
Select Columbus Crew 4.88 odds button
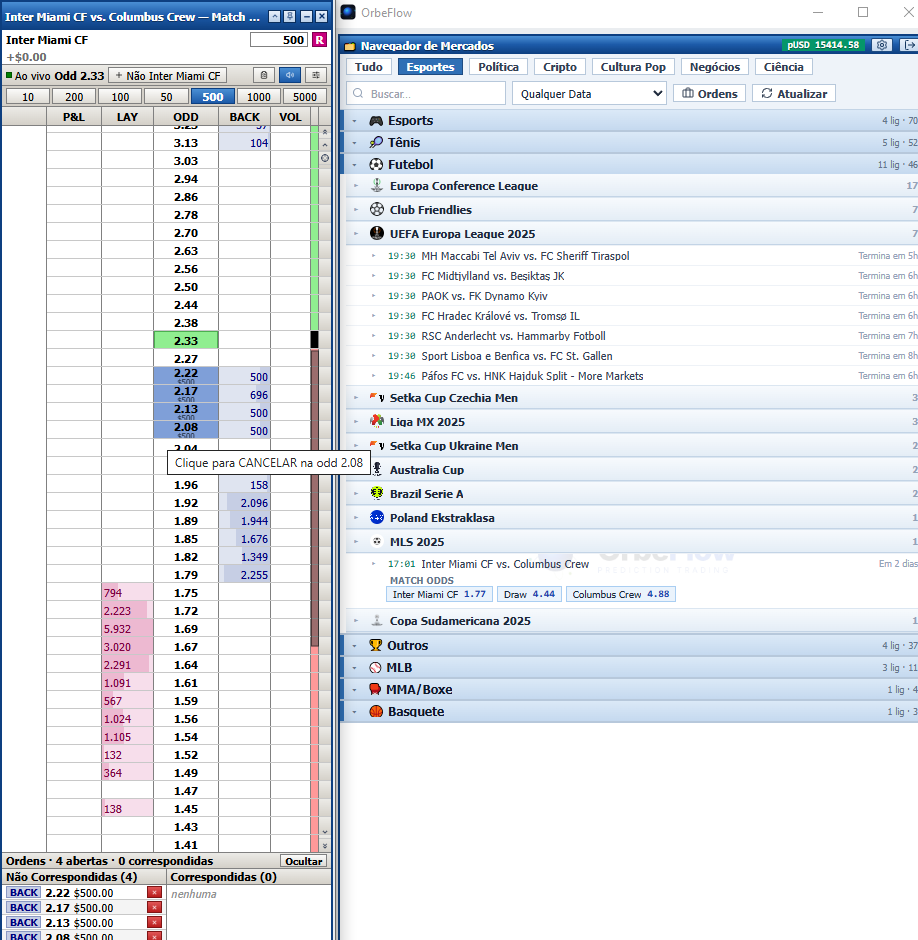tap(621, 594)
